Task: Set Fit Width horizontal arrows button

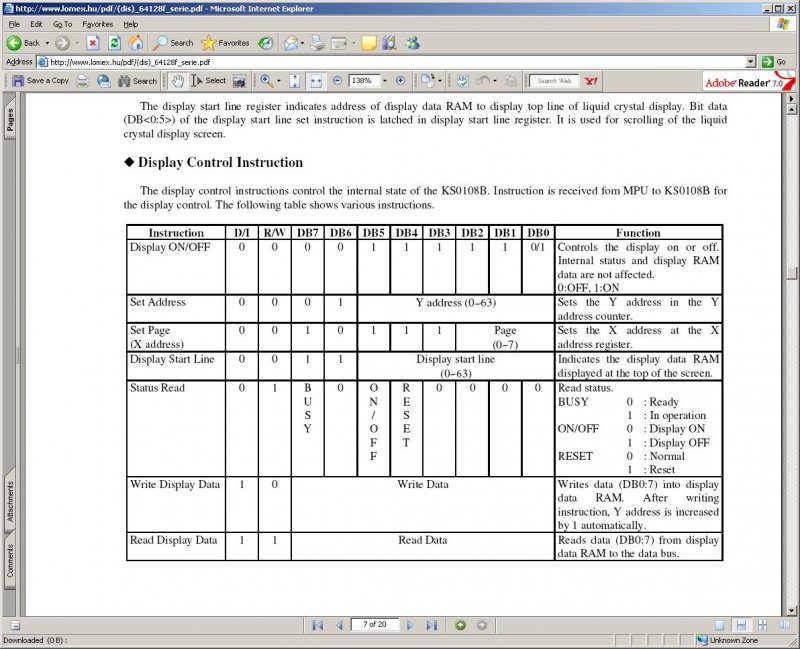Action: click(316, 81)
